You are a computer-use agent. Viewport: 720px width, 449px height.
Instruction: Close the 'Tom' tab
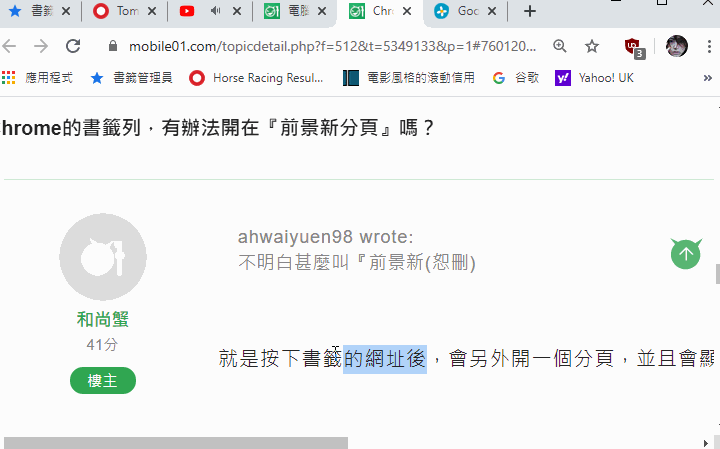152,11
